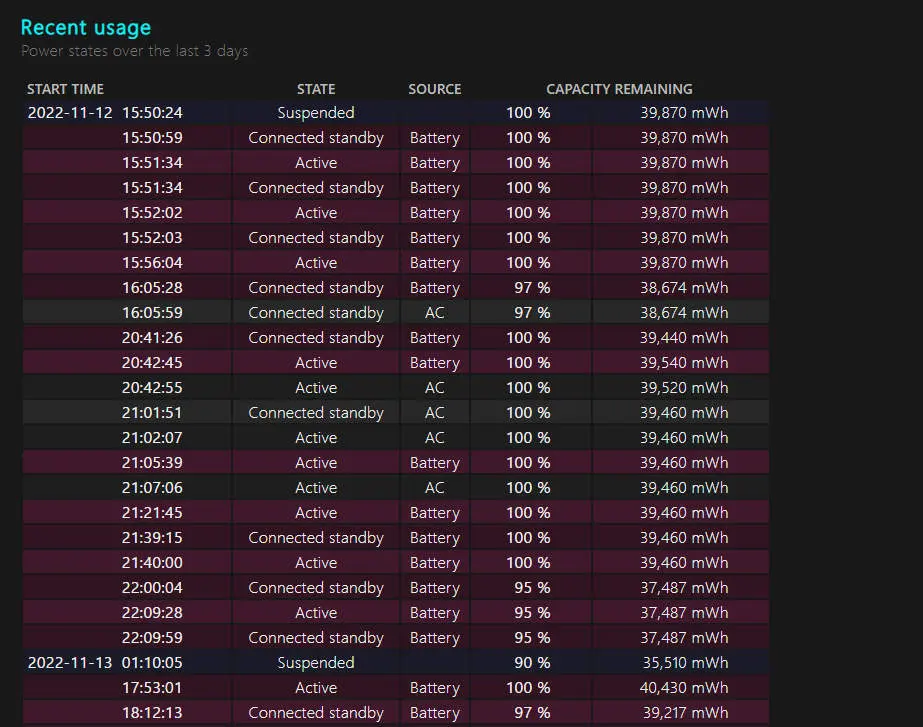Screen dimensions: 923x727
Task: Click the 39,540 mWh capacity value
Action: [x=684, y=363]
